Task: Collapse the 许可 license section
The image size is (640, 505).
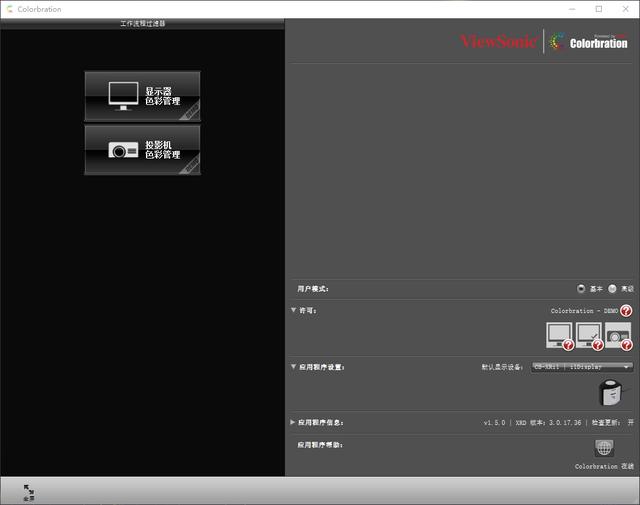Action: pos(293,310)
